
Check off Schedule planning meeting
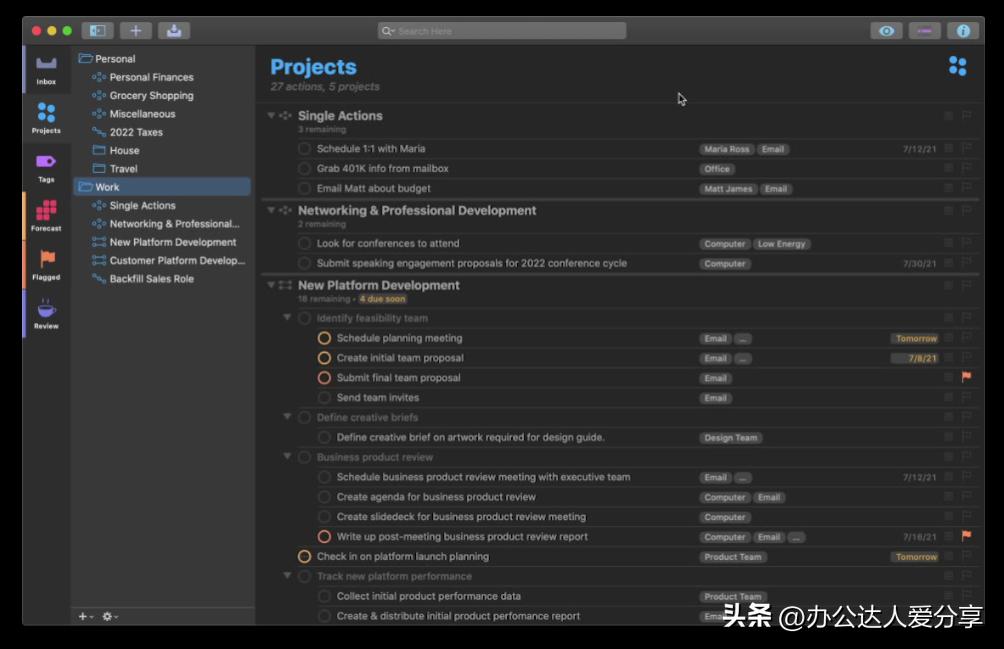point(324,338)
